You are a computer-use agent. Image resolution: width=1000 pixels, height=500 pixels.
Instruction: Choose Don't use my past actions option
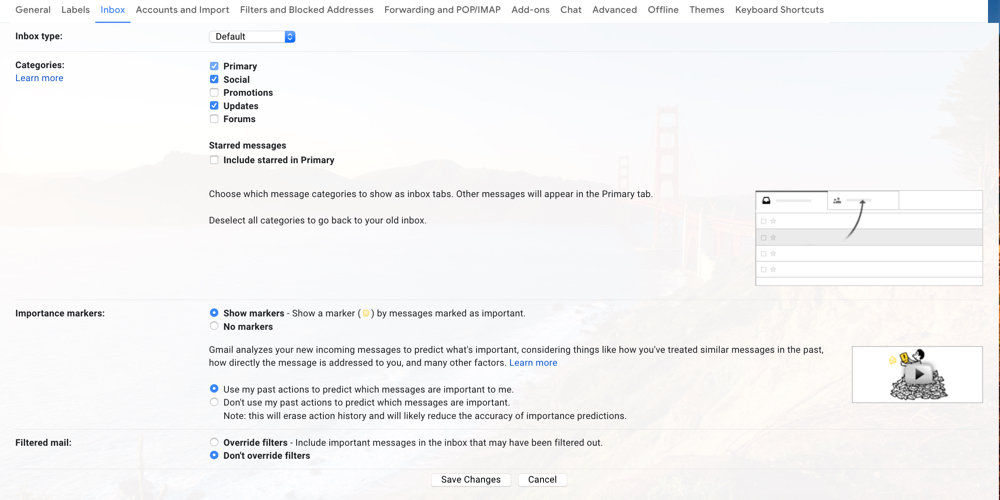(214, 403)
